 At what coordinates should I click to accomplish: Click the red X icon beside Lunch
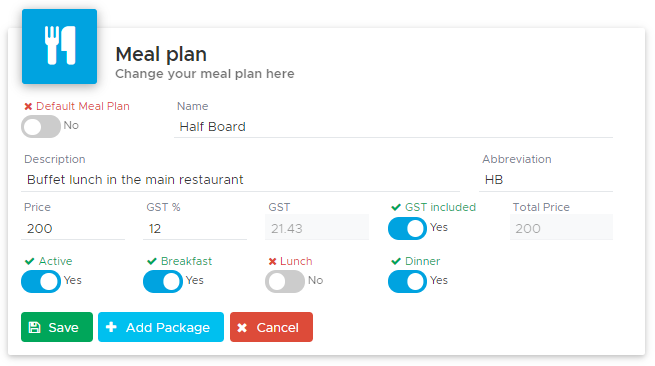272,262
